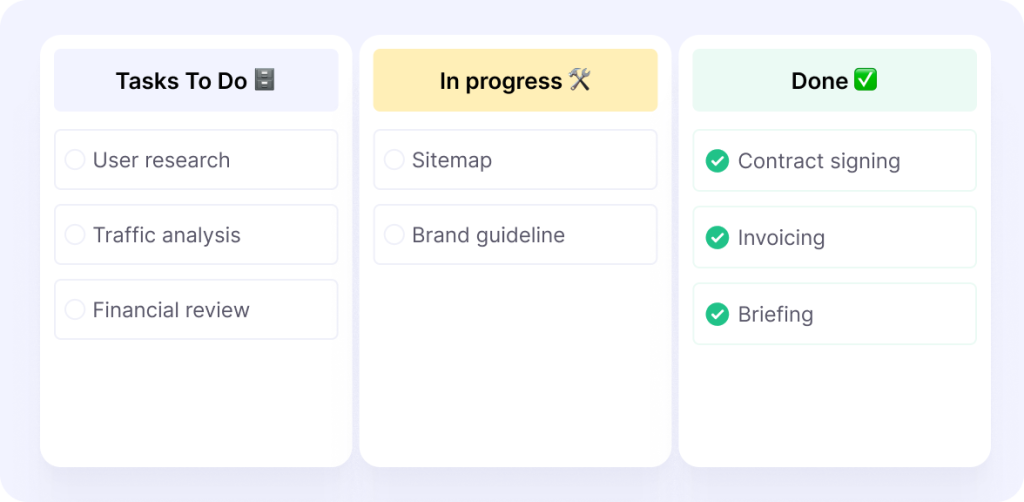Image resolution: width=1024 pixels, height=502 pixels.
Task: Click the green check mark emoji beside Done
Action: coord(866,80)
